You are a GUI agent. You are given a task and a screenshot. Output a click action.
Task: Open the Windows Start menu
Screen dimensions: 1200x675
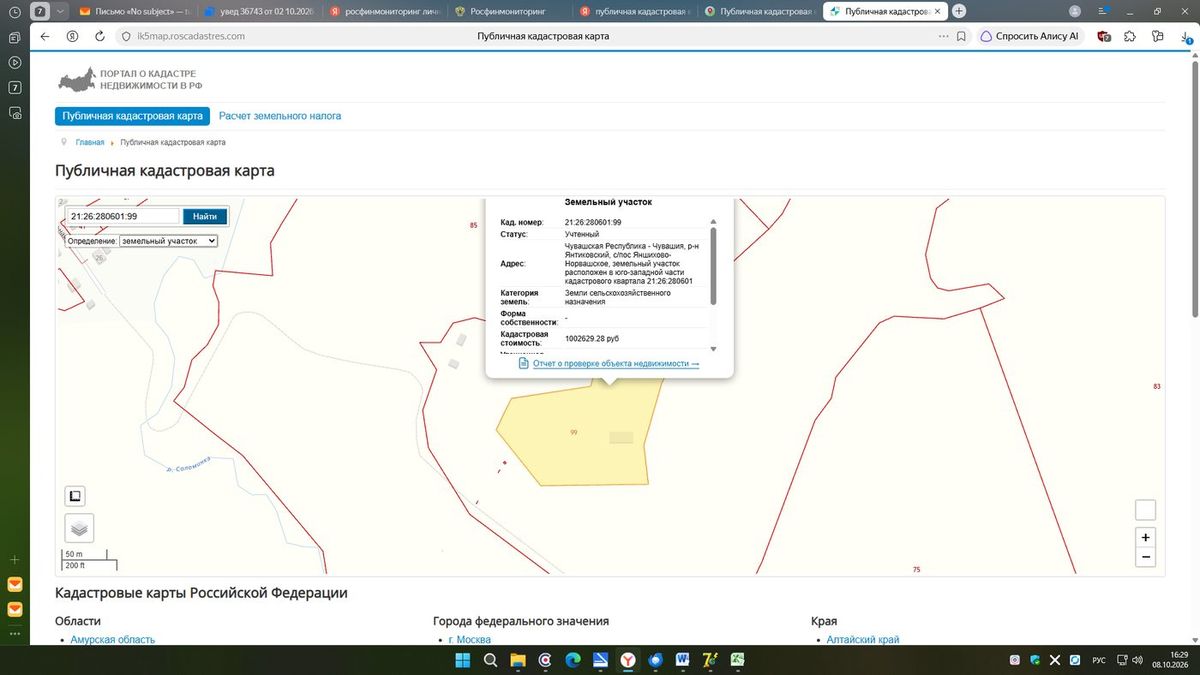464,660
